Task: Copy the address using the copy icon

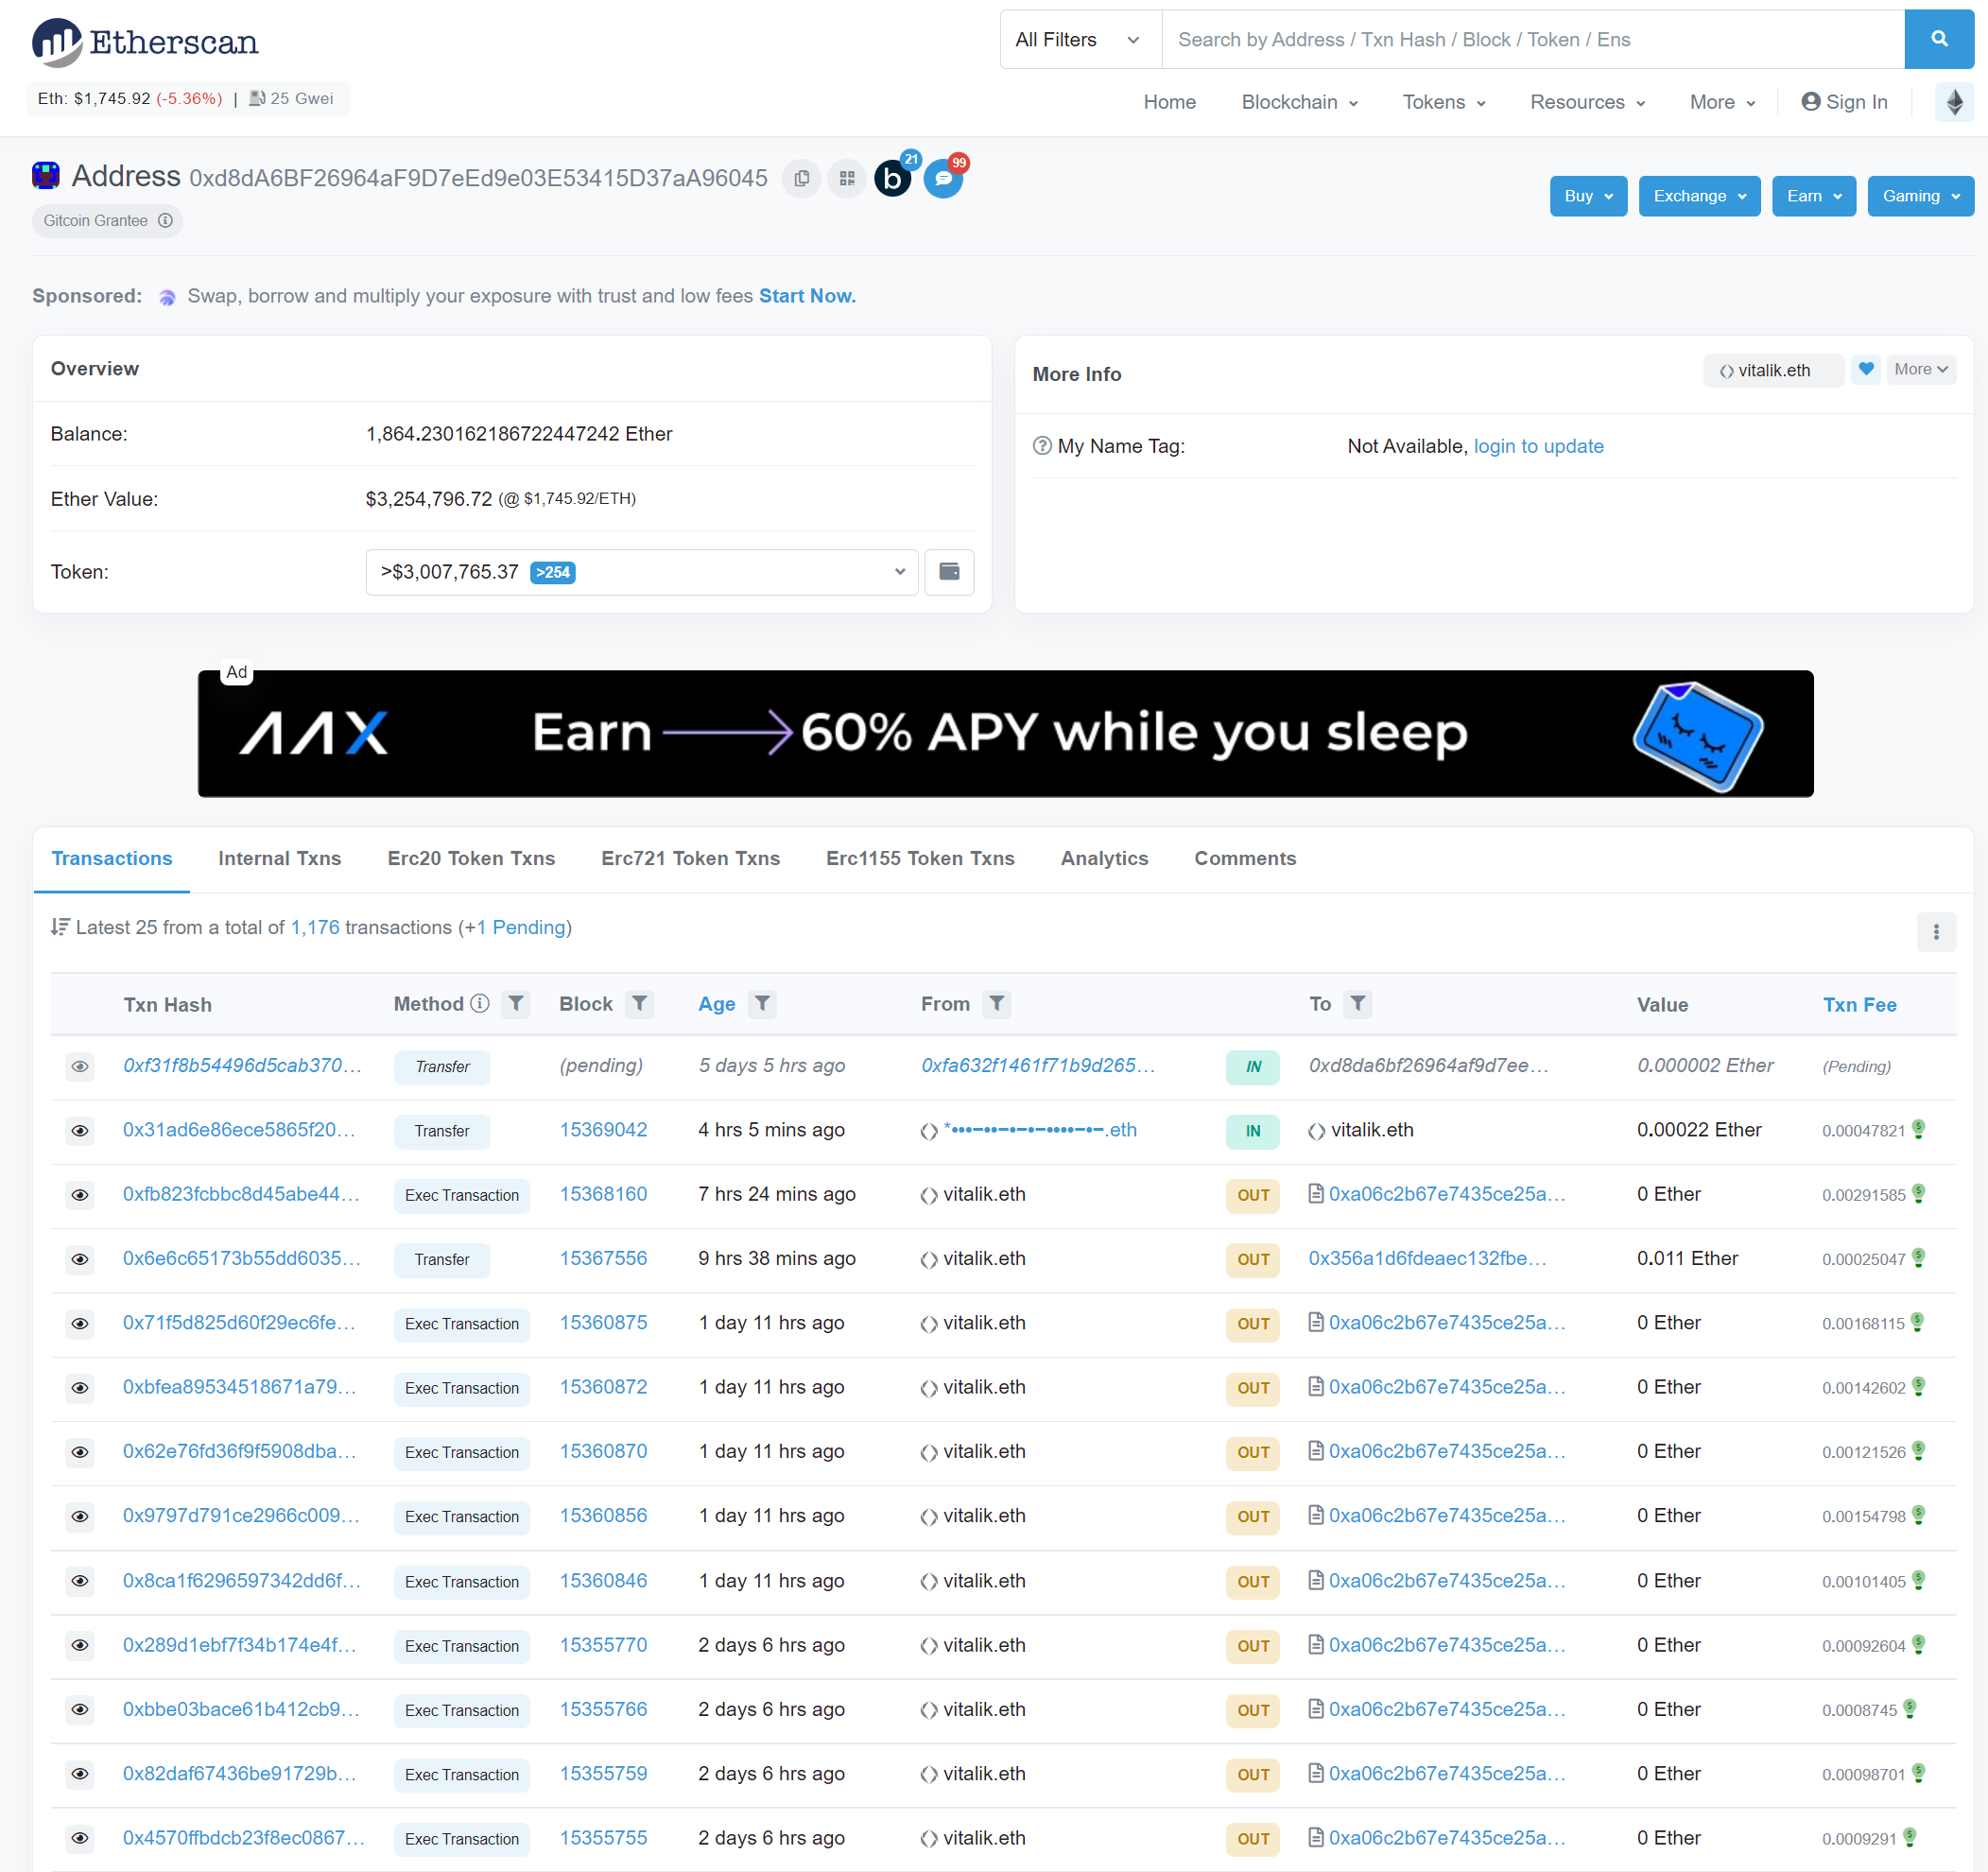Action: click(801, 178)
